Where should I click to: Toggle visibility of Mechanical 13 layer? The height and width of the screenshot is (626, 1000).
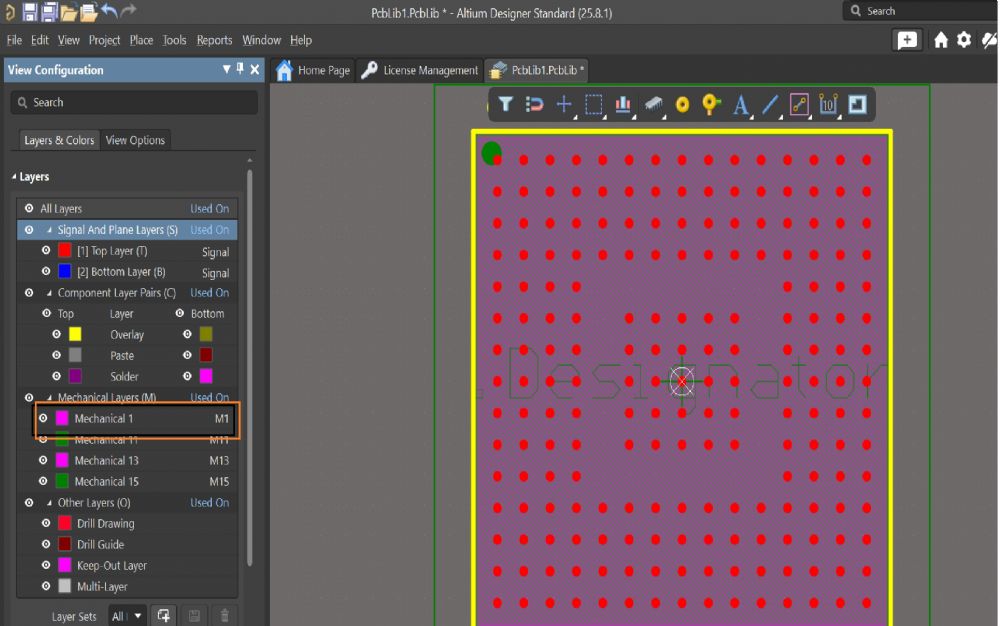43,460
